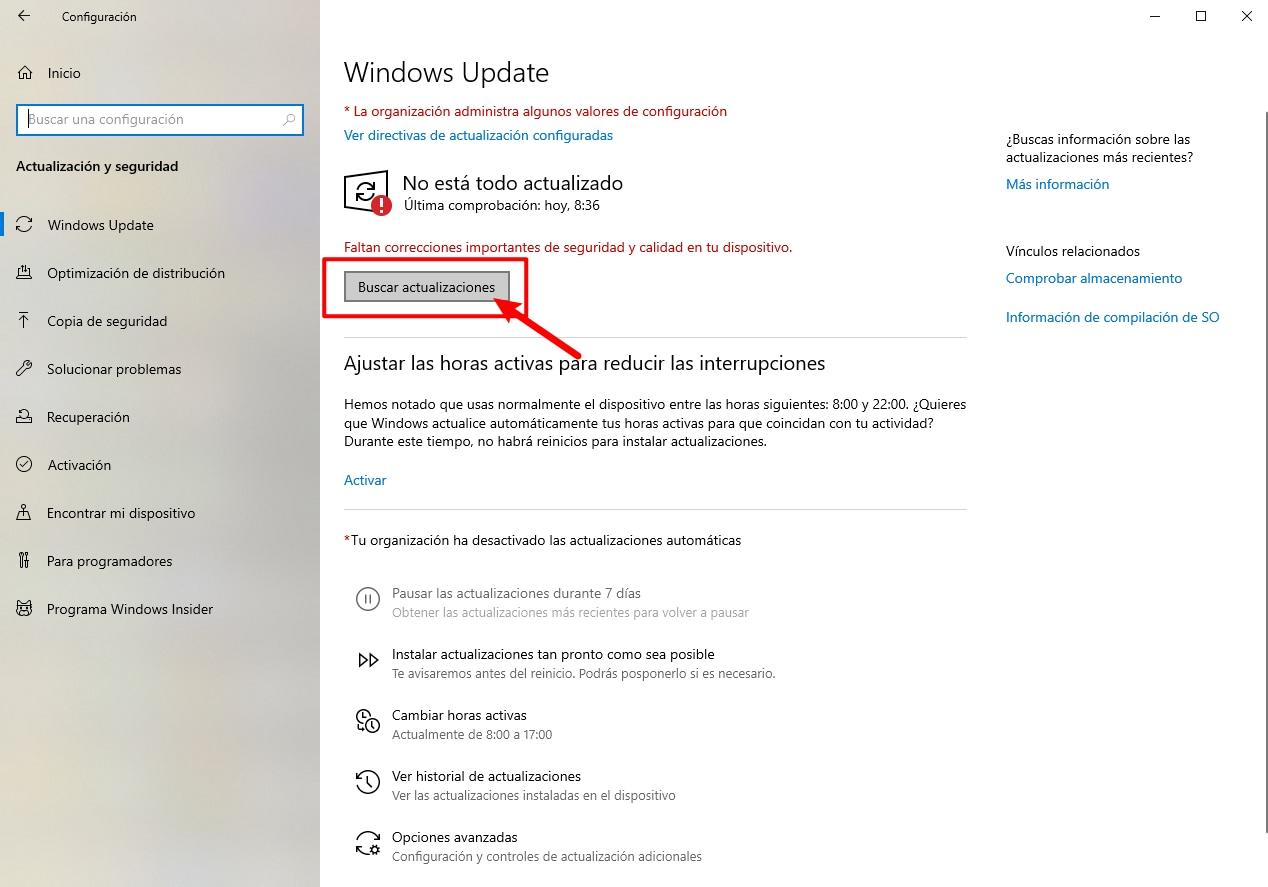
Task: Open Optimización de distribución icon
Action: 25,273
